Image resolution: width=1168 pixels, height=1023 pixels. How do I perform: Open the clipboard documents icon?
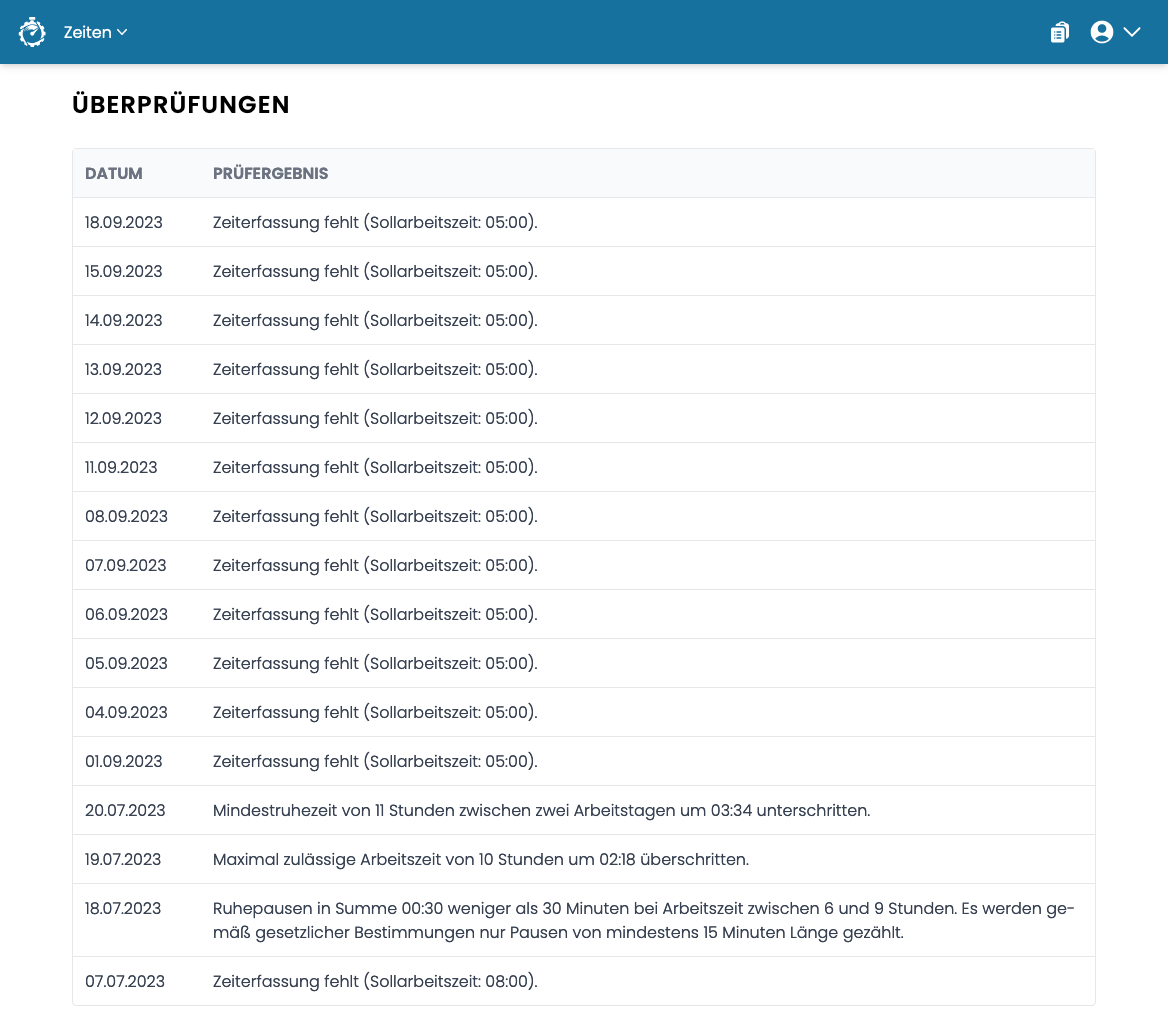tap(1059, 32)
